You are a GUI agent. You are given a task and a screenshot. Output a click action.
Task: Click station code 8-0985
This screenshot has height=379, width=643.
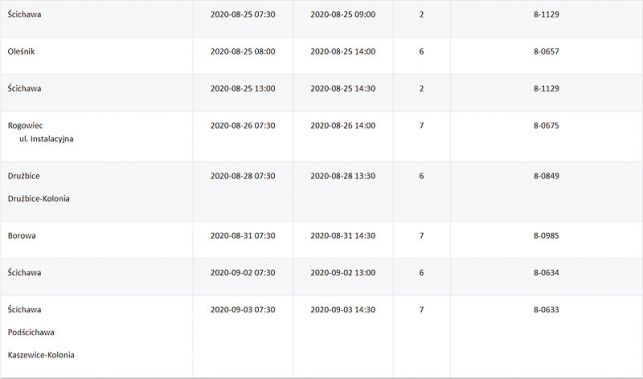tap(546, 236)
